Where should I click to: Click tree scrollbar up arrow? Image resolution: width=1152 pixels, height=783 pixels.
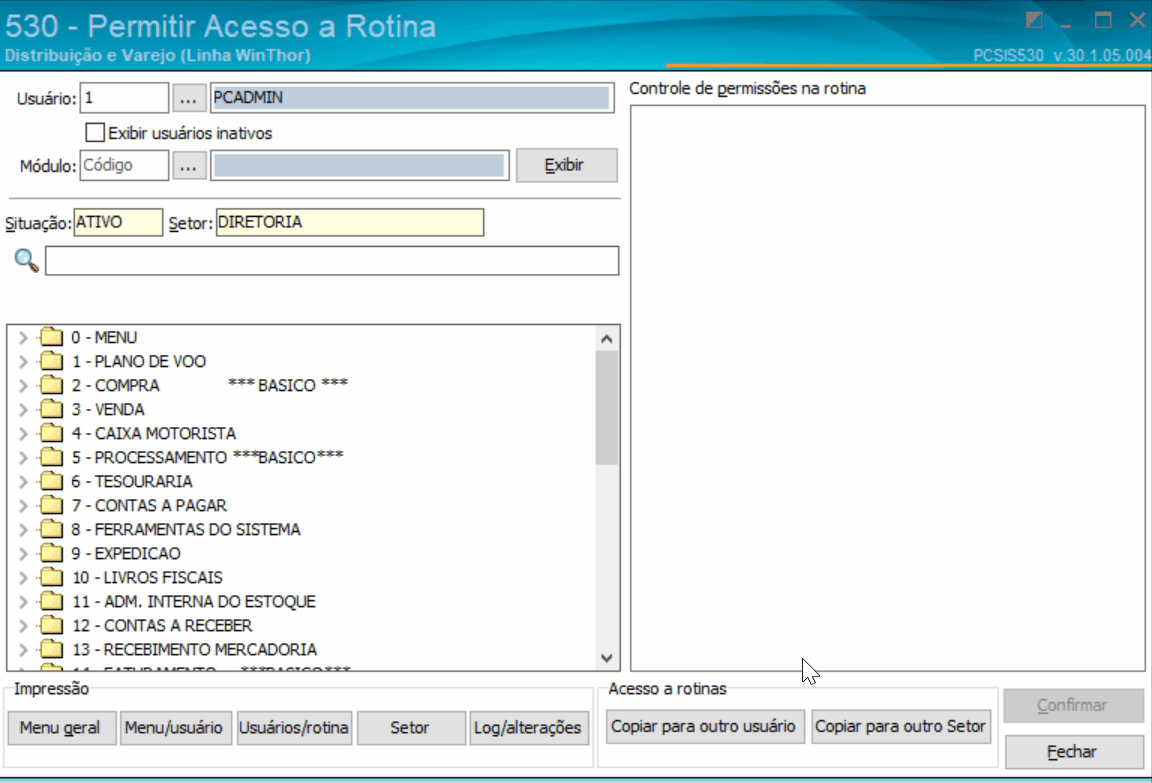[607, 339]
